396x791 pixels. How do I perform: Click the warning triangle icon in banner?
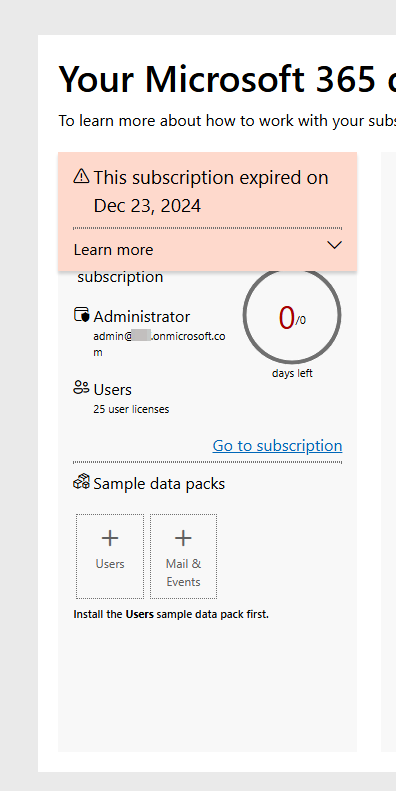pos(81,176)
